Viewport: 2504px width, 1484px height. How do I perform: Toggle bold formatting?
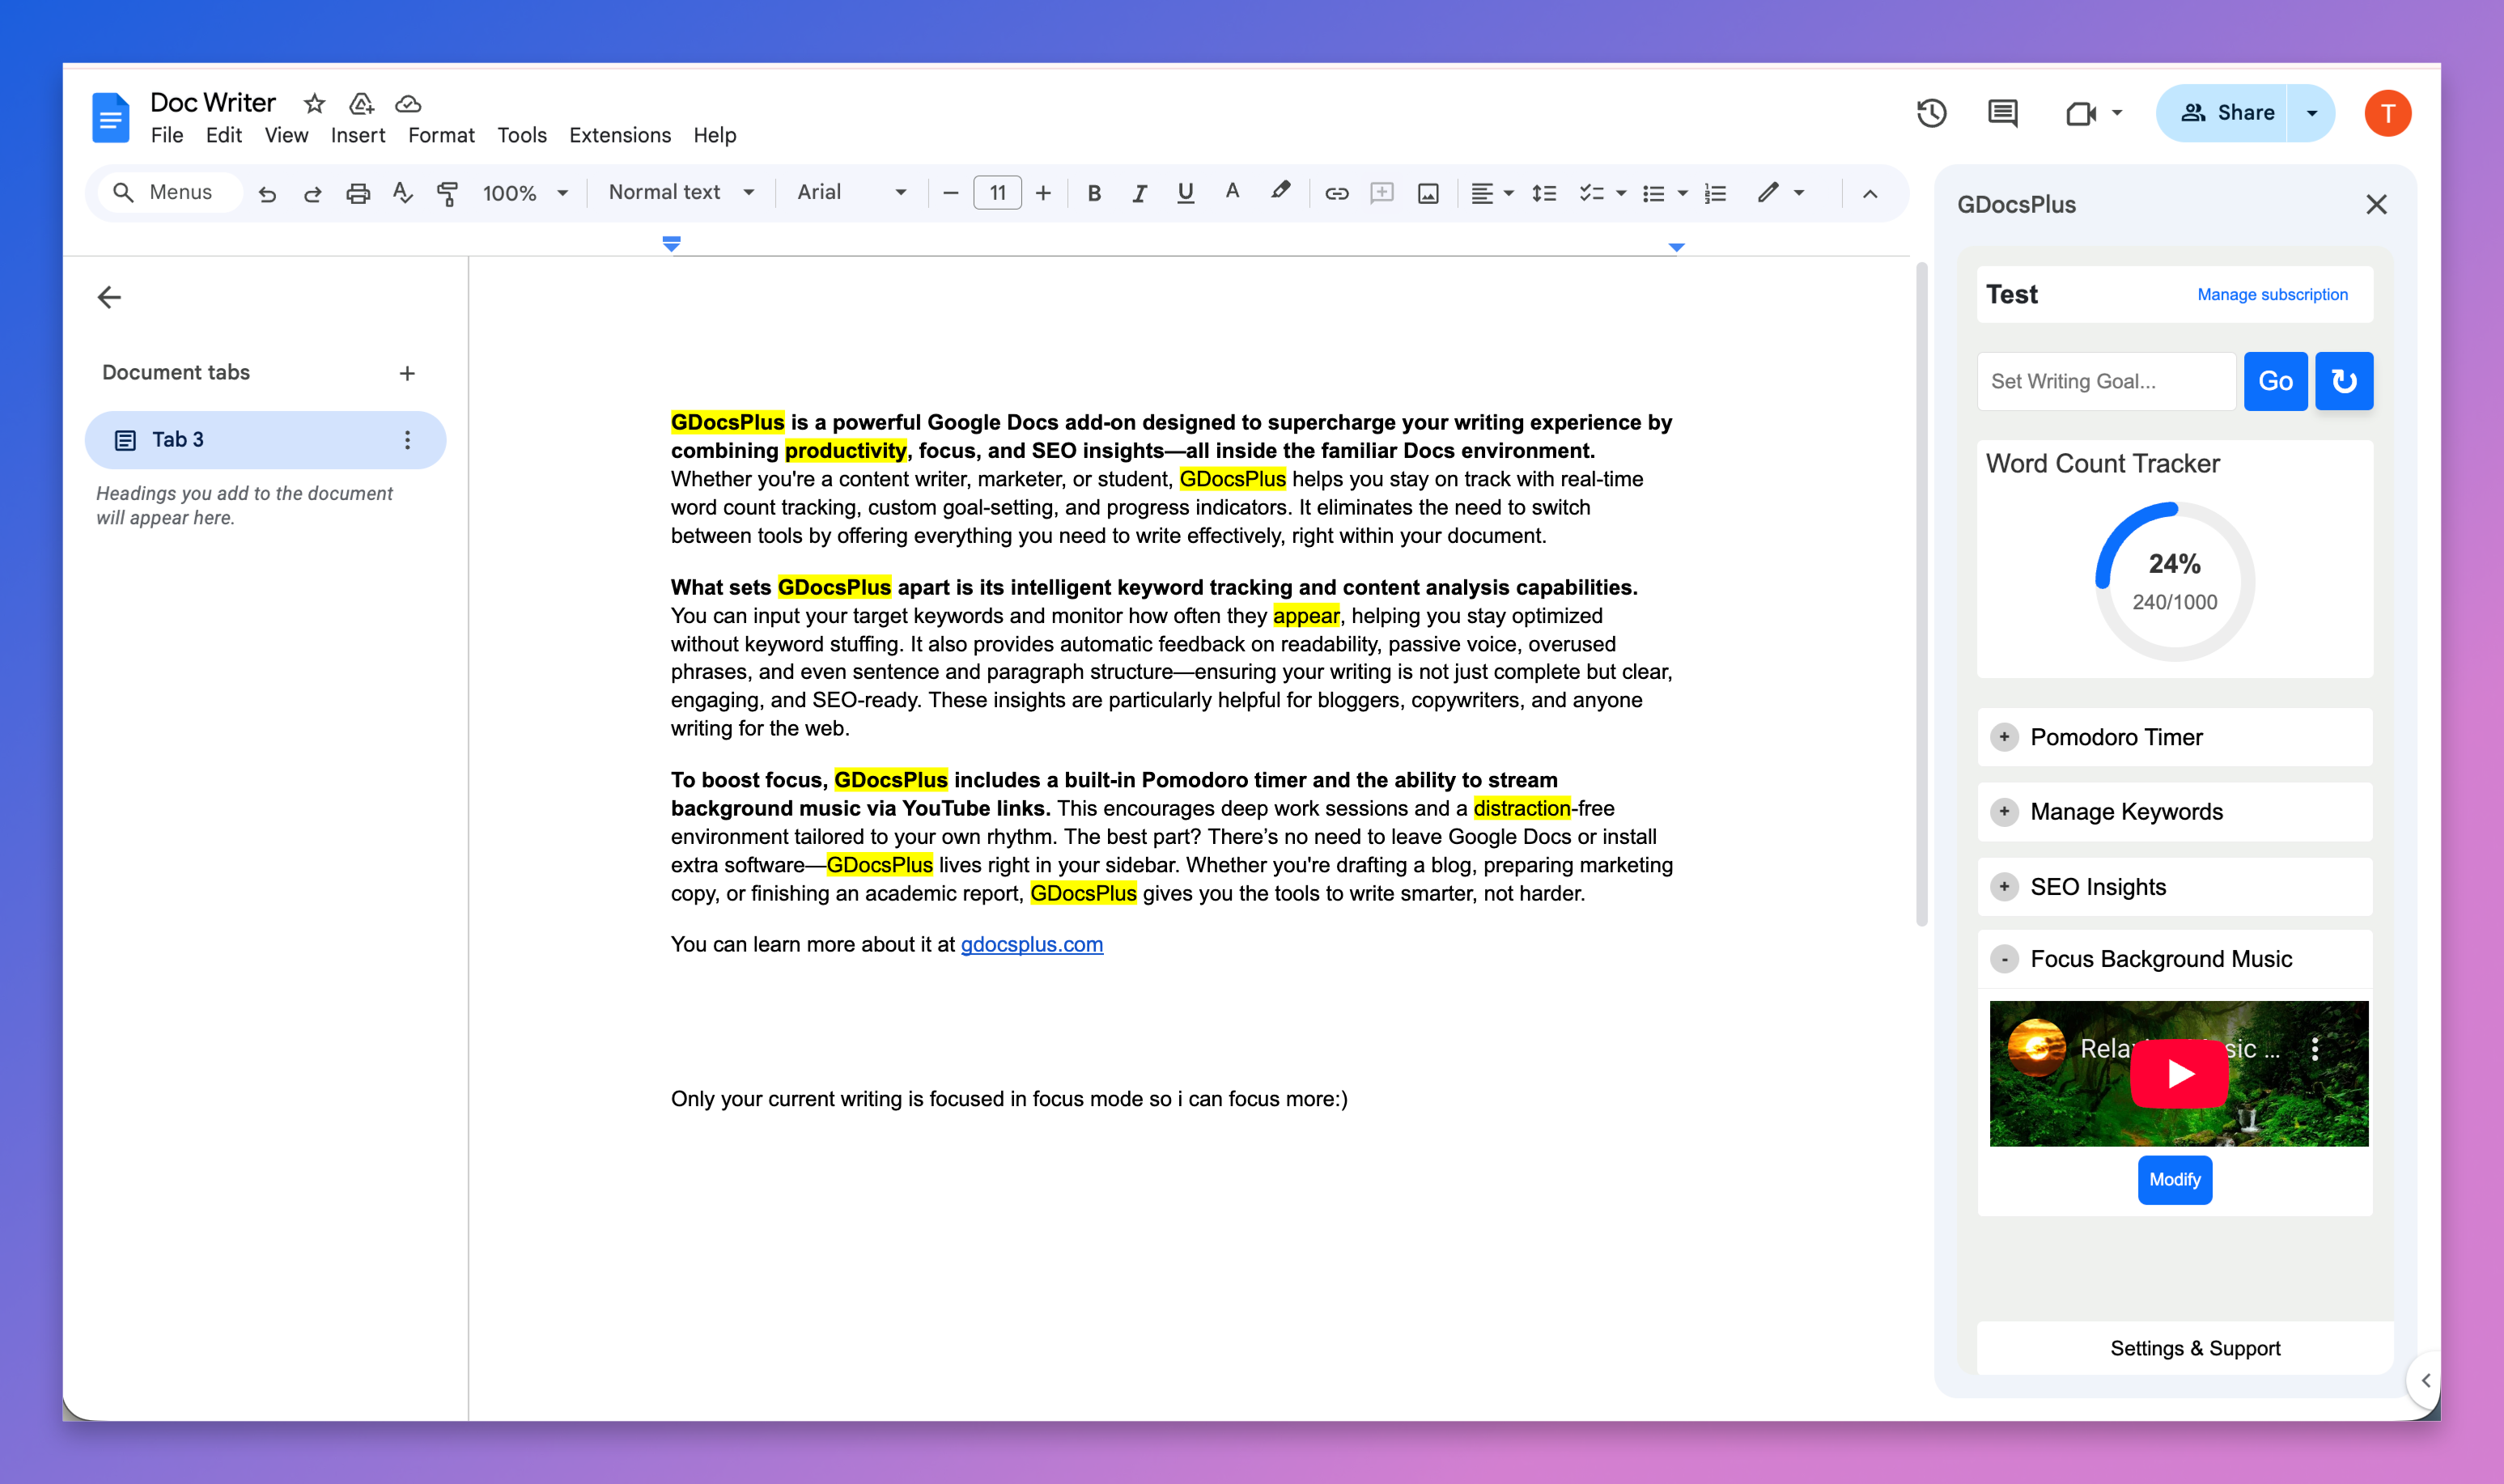point(1094,193)
